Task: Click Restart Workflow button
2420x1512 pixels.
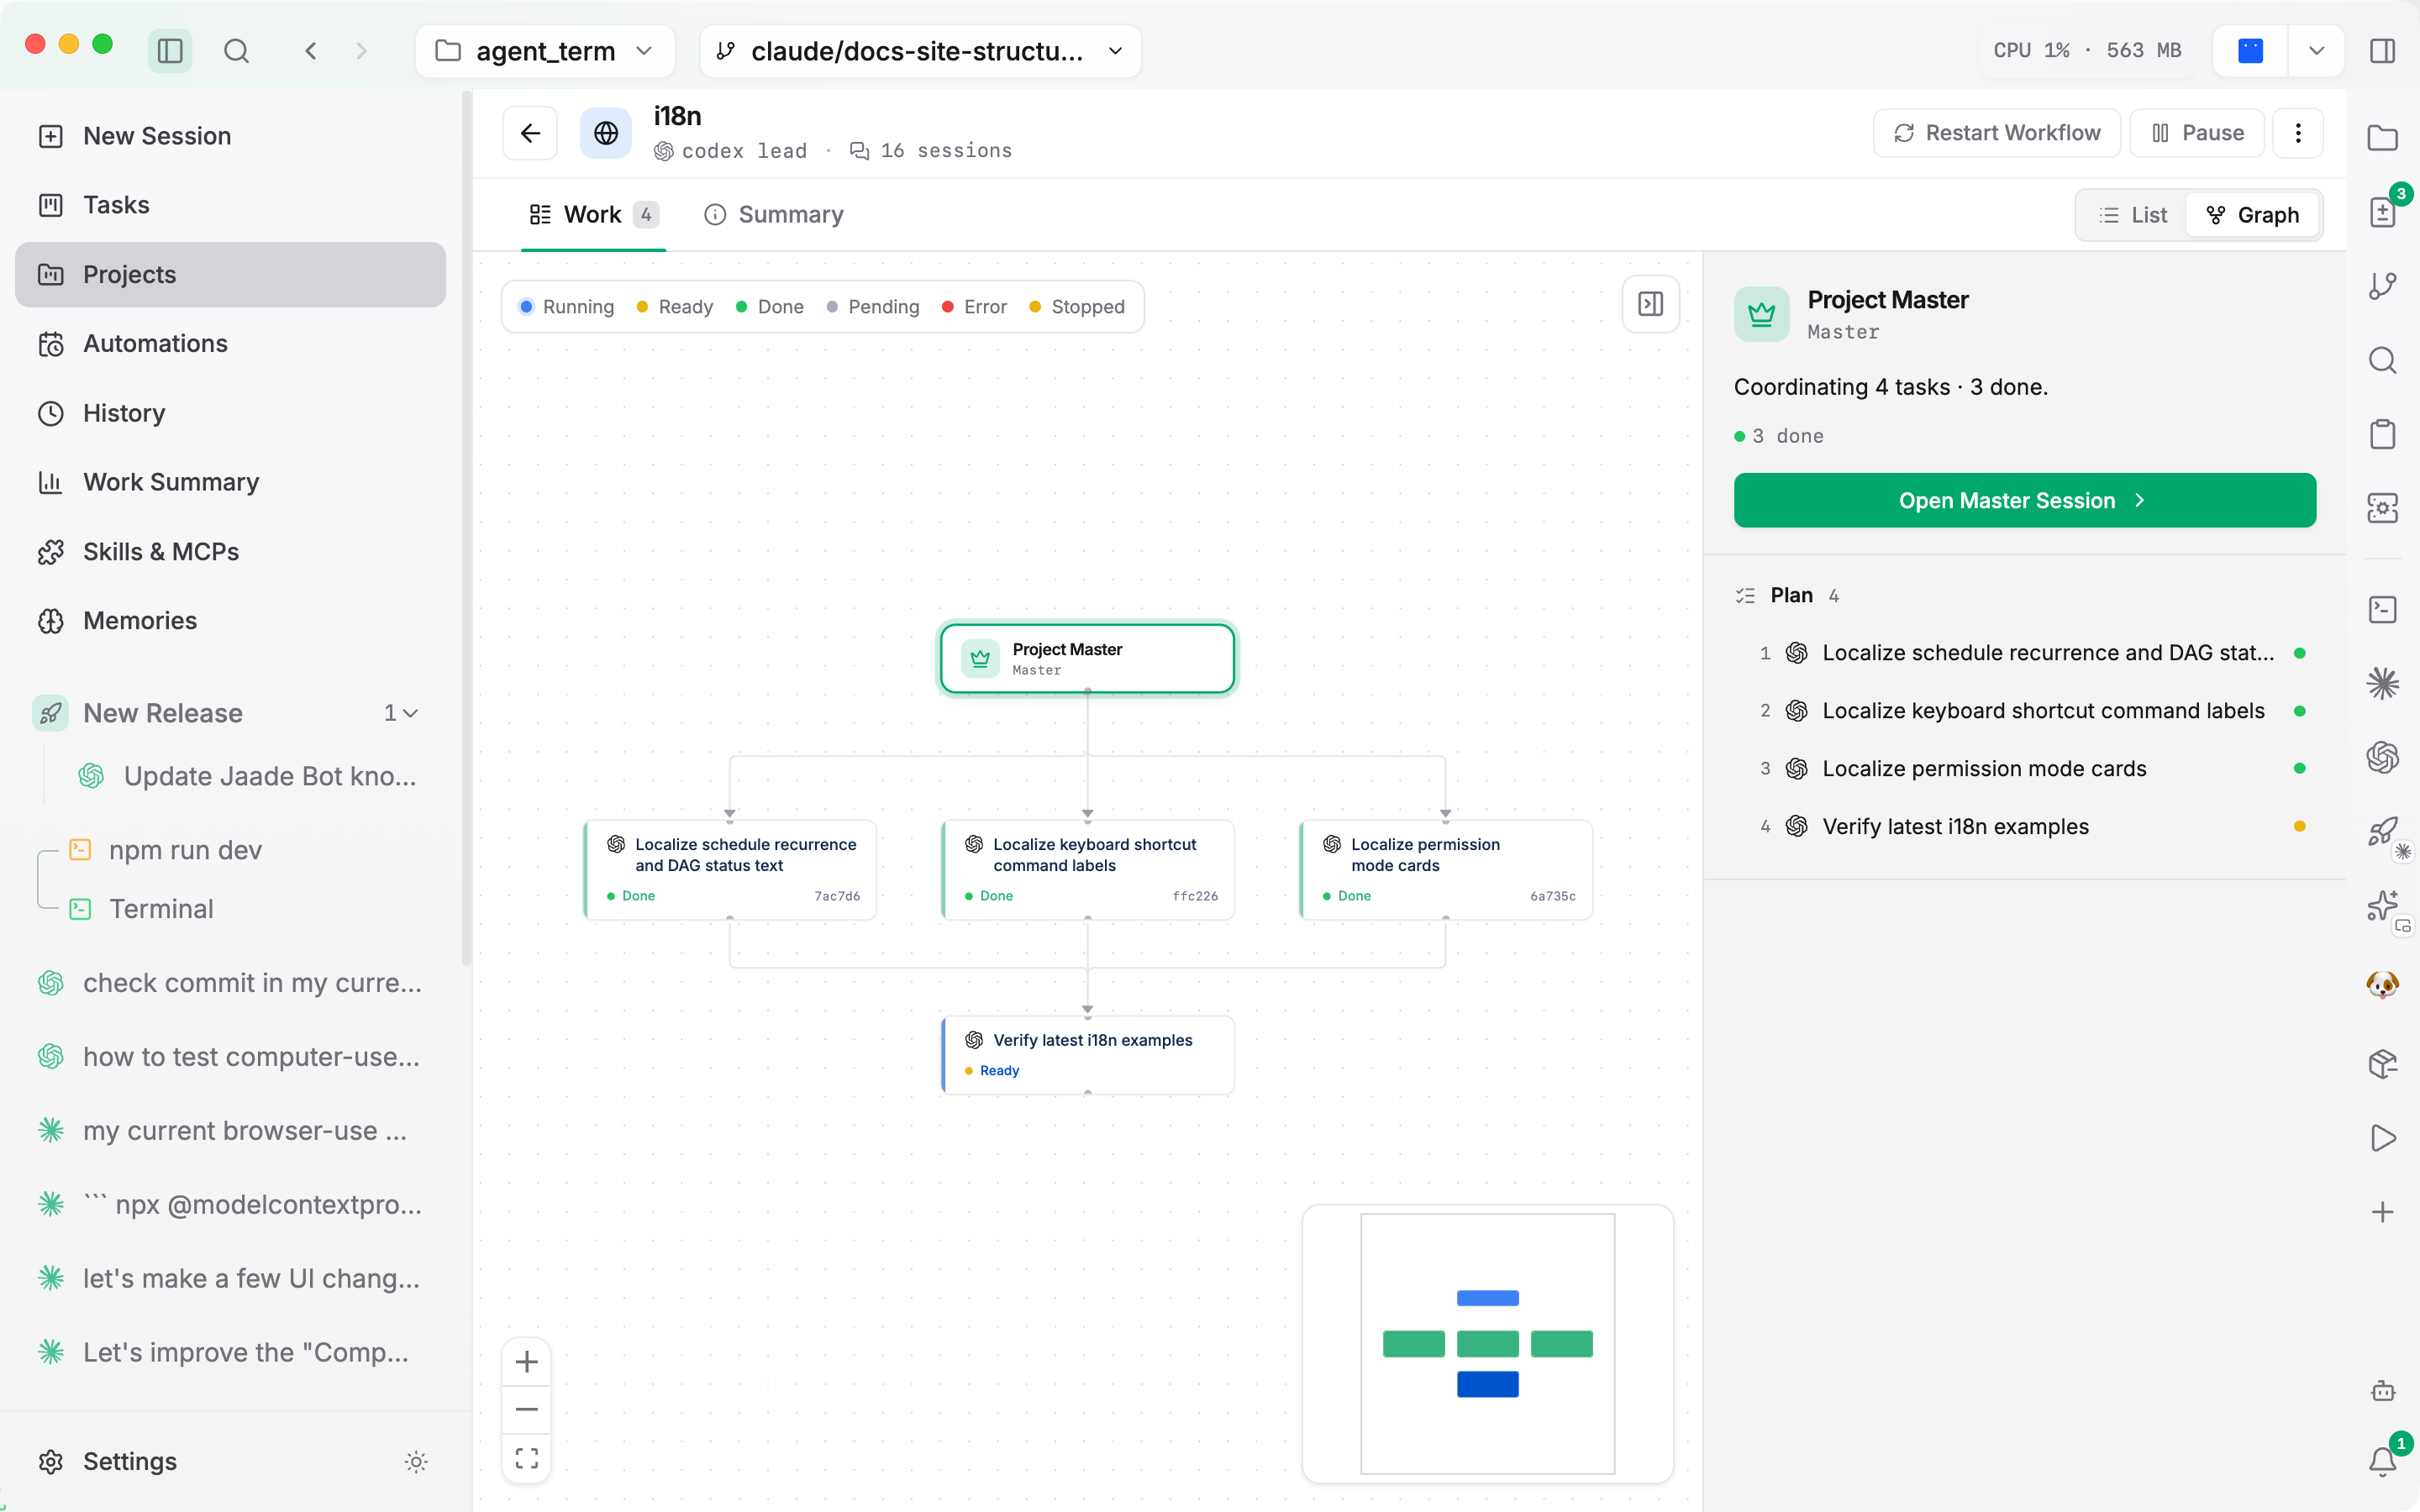Action: pyautogui.click(x=1997, y=133)
